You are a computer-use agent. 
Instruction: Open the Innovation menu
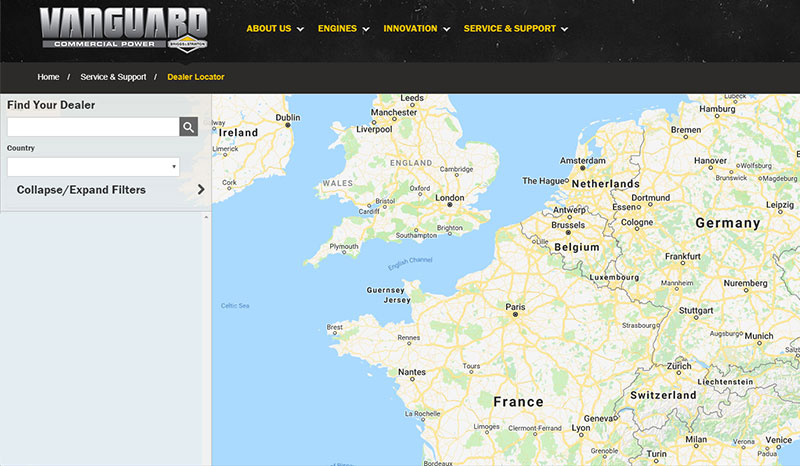(410, 29)
